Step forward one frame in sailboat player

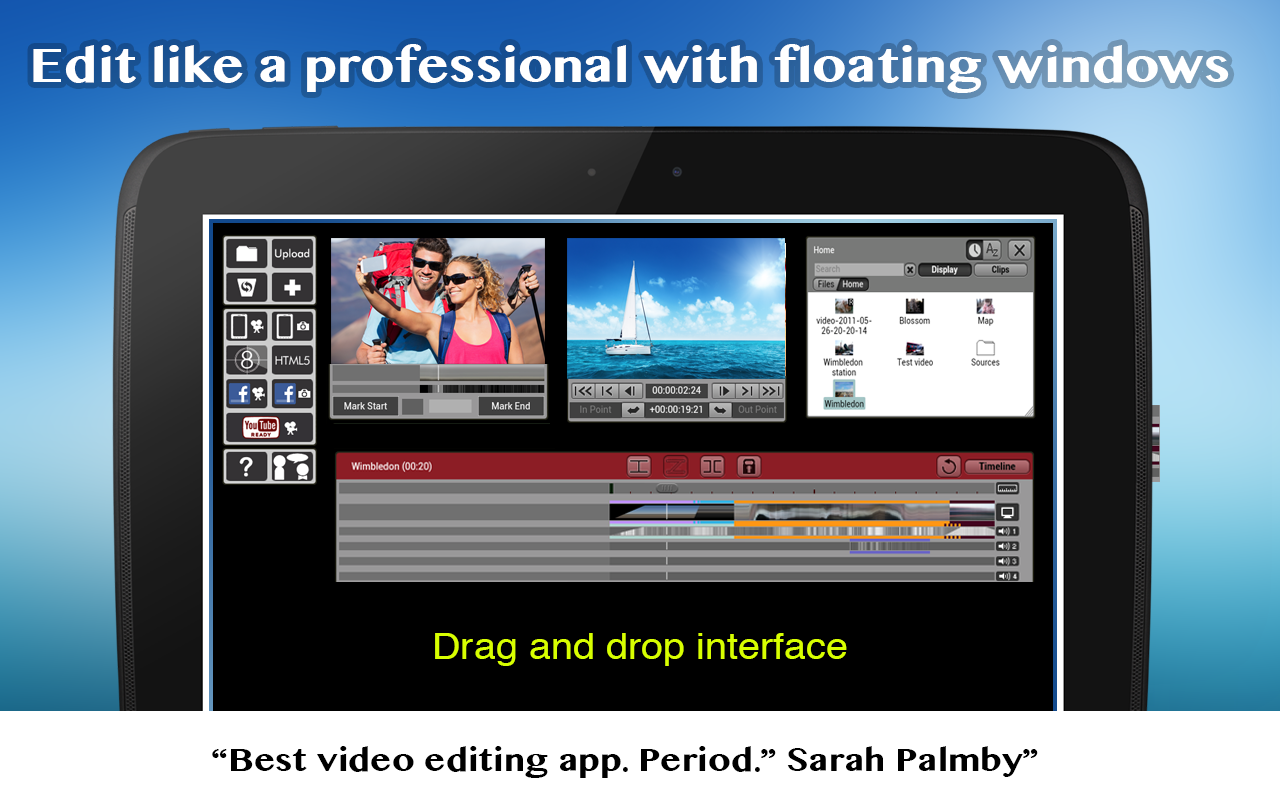click(x=723, y=391)
